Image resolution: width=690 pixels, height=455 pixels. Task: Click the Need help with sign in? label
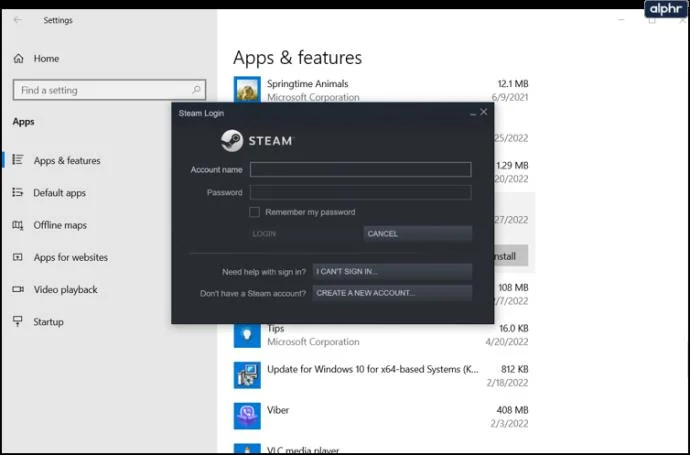264,272
